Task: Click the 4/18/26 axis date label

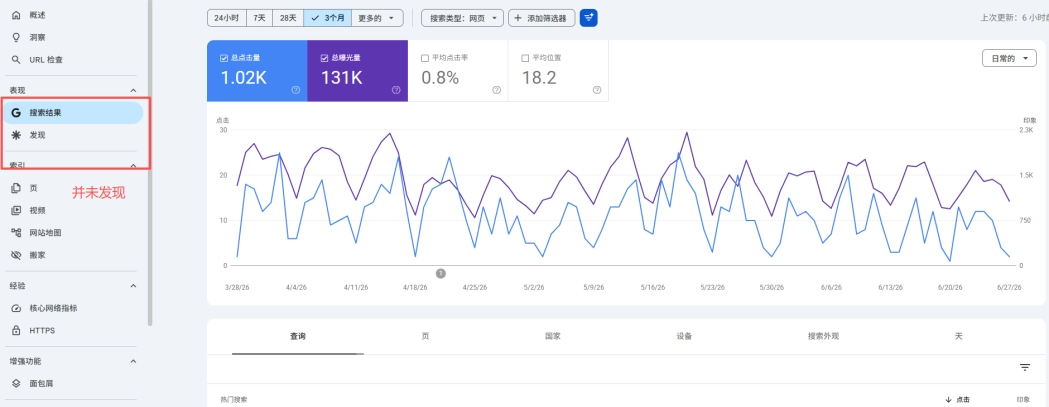Action: 415,287
